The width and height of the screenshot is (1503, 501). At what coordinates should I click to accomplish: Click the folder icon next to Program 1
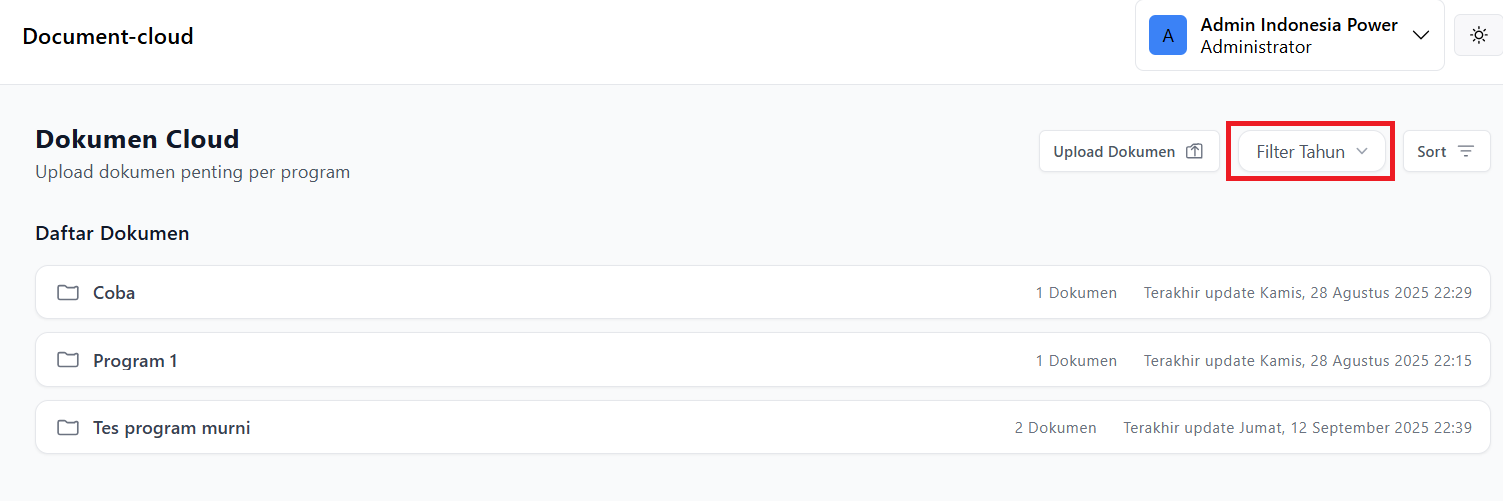tap(68, 360)
